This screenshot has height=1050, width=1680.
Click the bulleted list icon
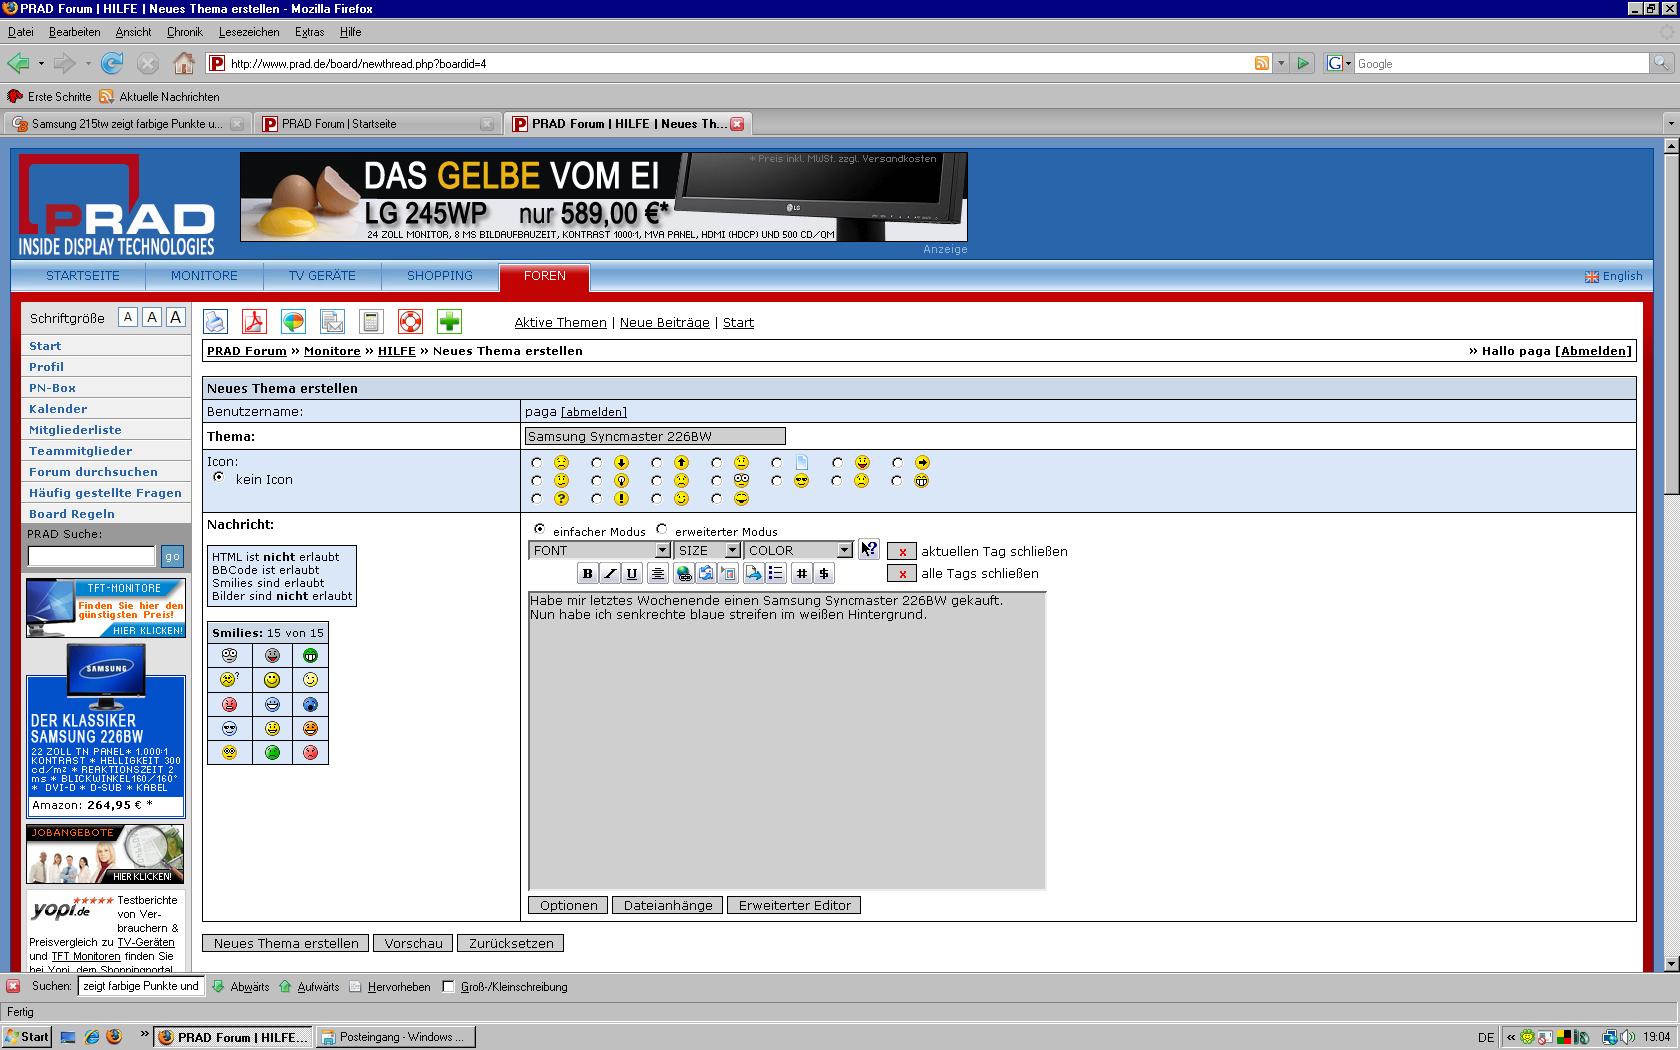(x=775, y=573)
